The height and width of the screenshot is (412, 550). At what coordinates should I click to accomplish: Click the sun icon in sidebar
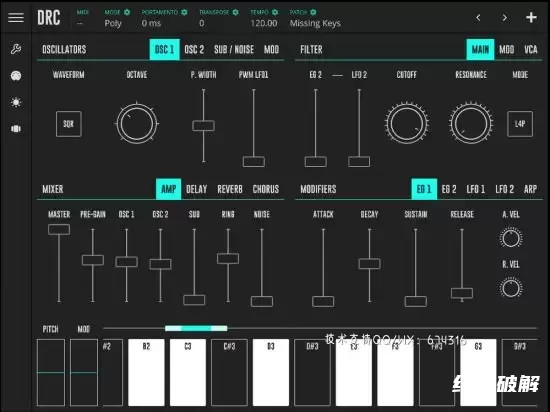(16, 102)
